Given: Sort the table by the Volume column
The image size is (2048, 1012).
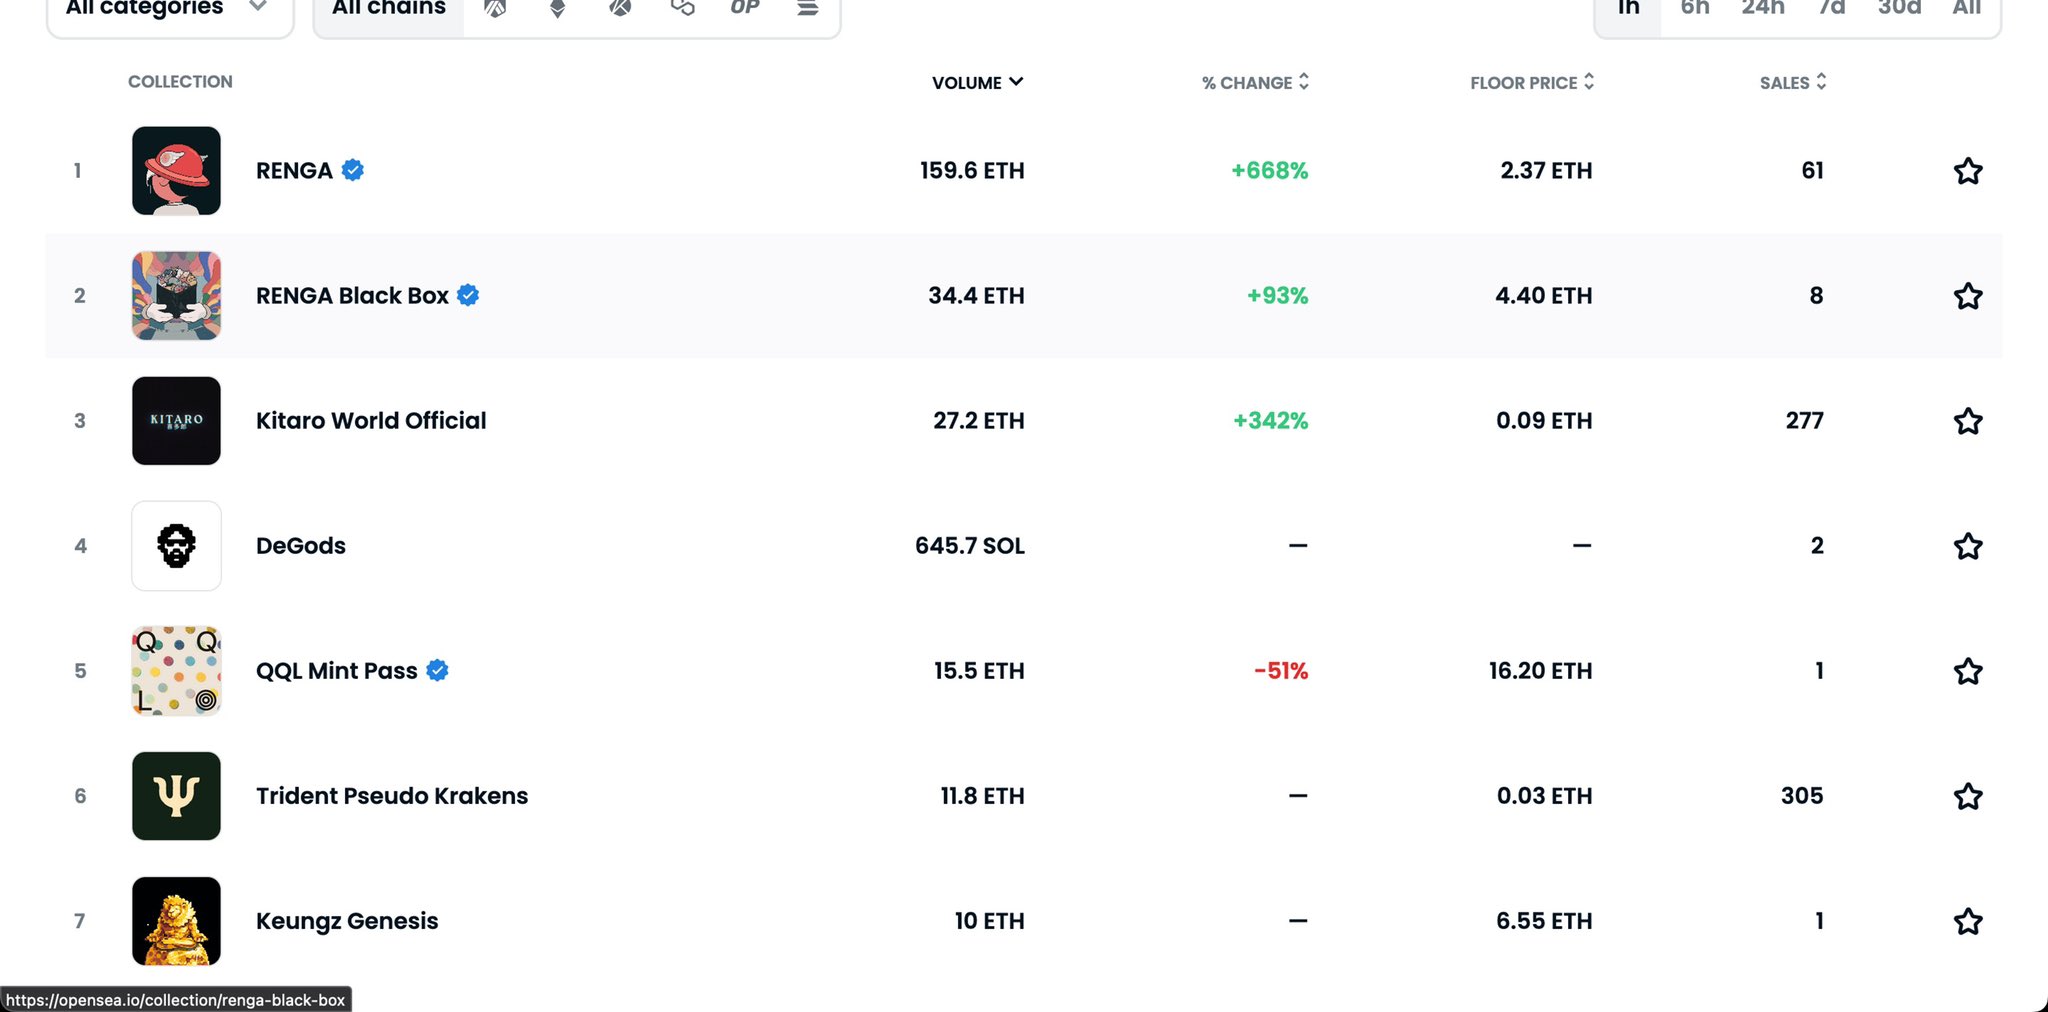Looking at the screenshot, I should coord(977,82).
